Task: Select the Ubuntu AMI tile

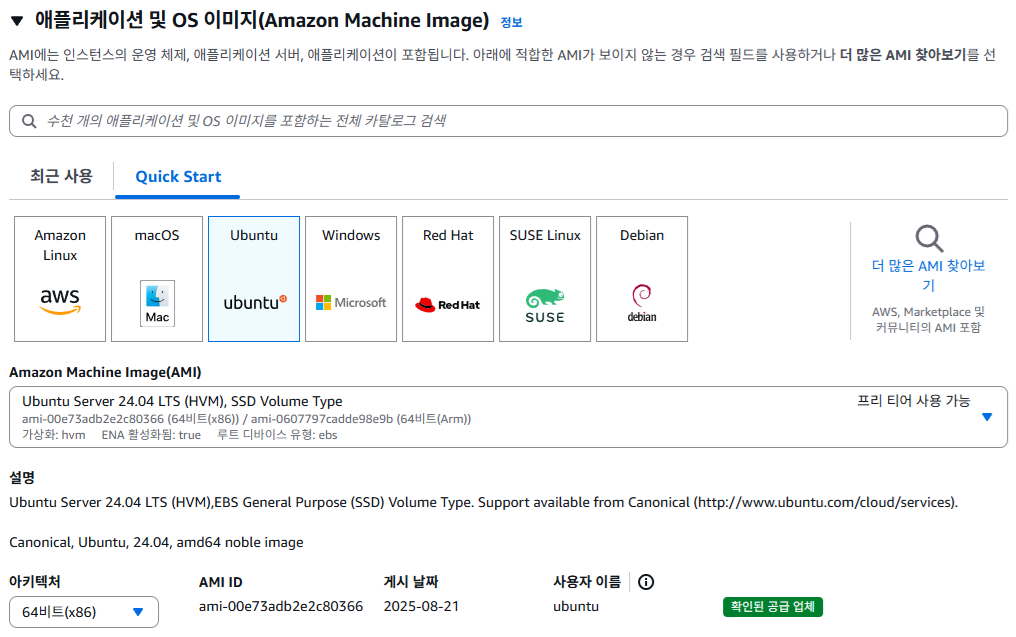Action: [x=254, y=279]
